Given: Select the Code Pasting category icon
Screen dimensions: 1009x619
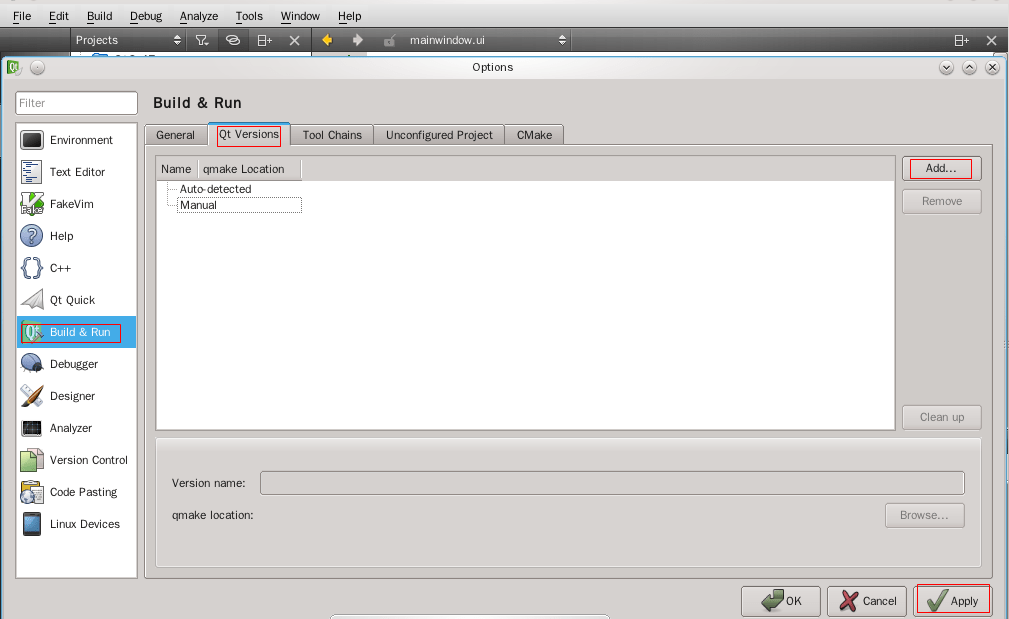Looking at the screenshot, I should (x=33, y=491).
